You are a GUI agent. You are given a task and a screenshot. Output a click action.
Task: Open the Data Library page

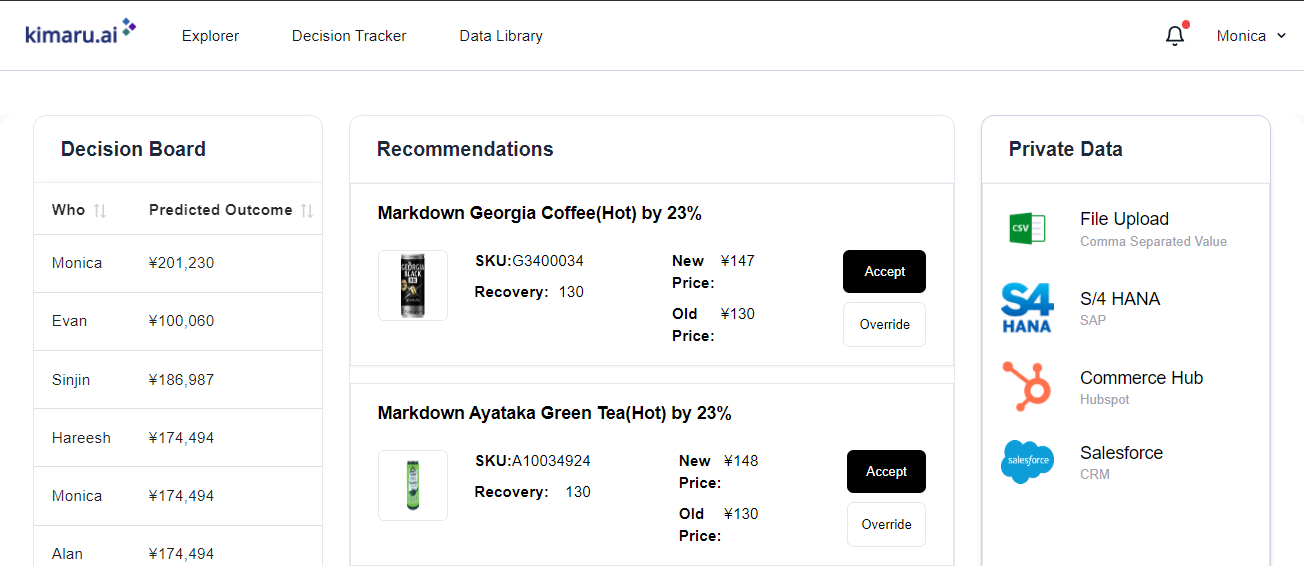click(501, 36)
